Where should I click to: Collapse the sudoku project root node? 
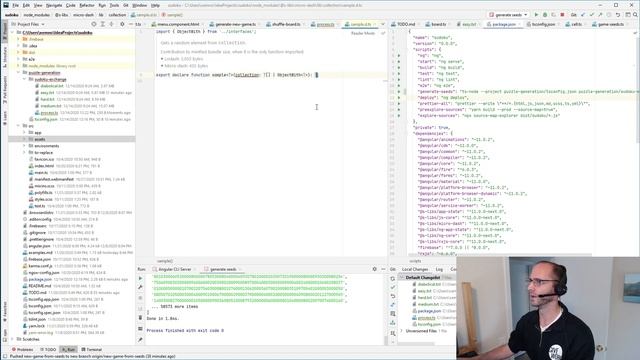[13, 32]
